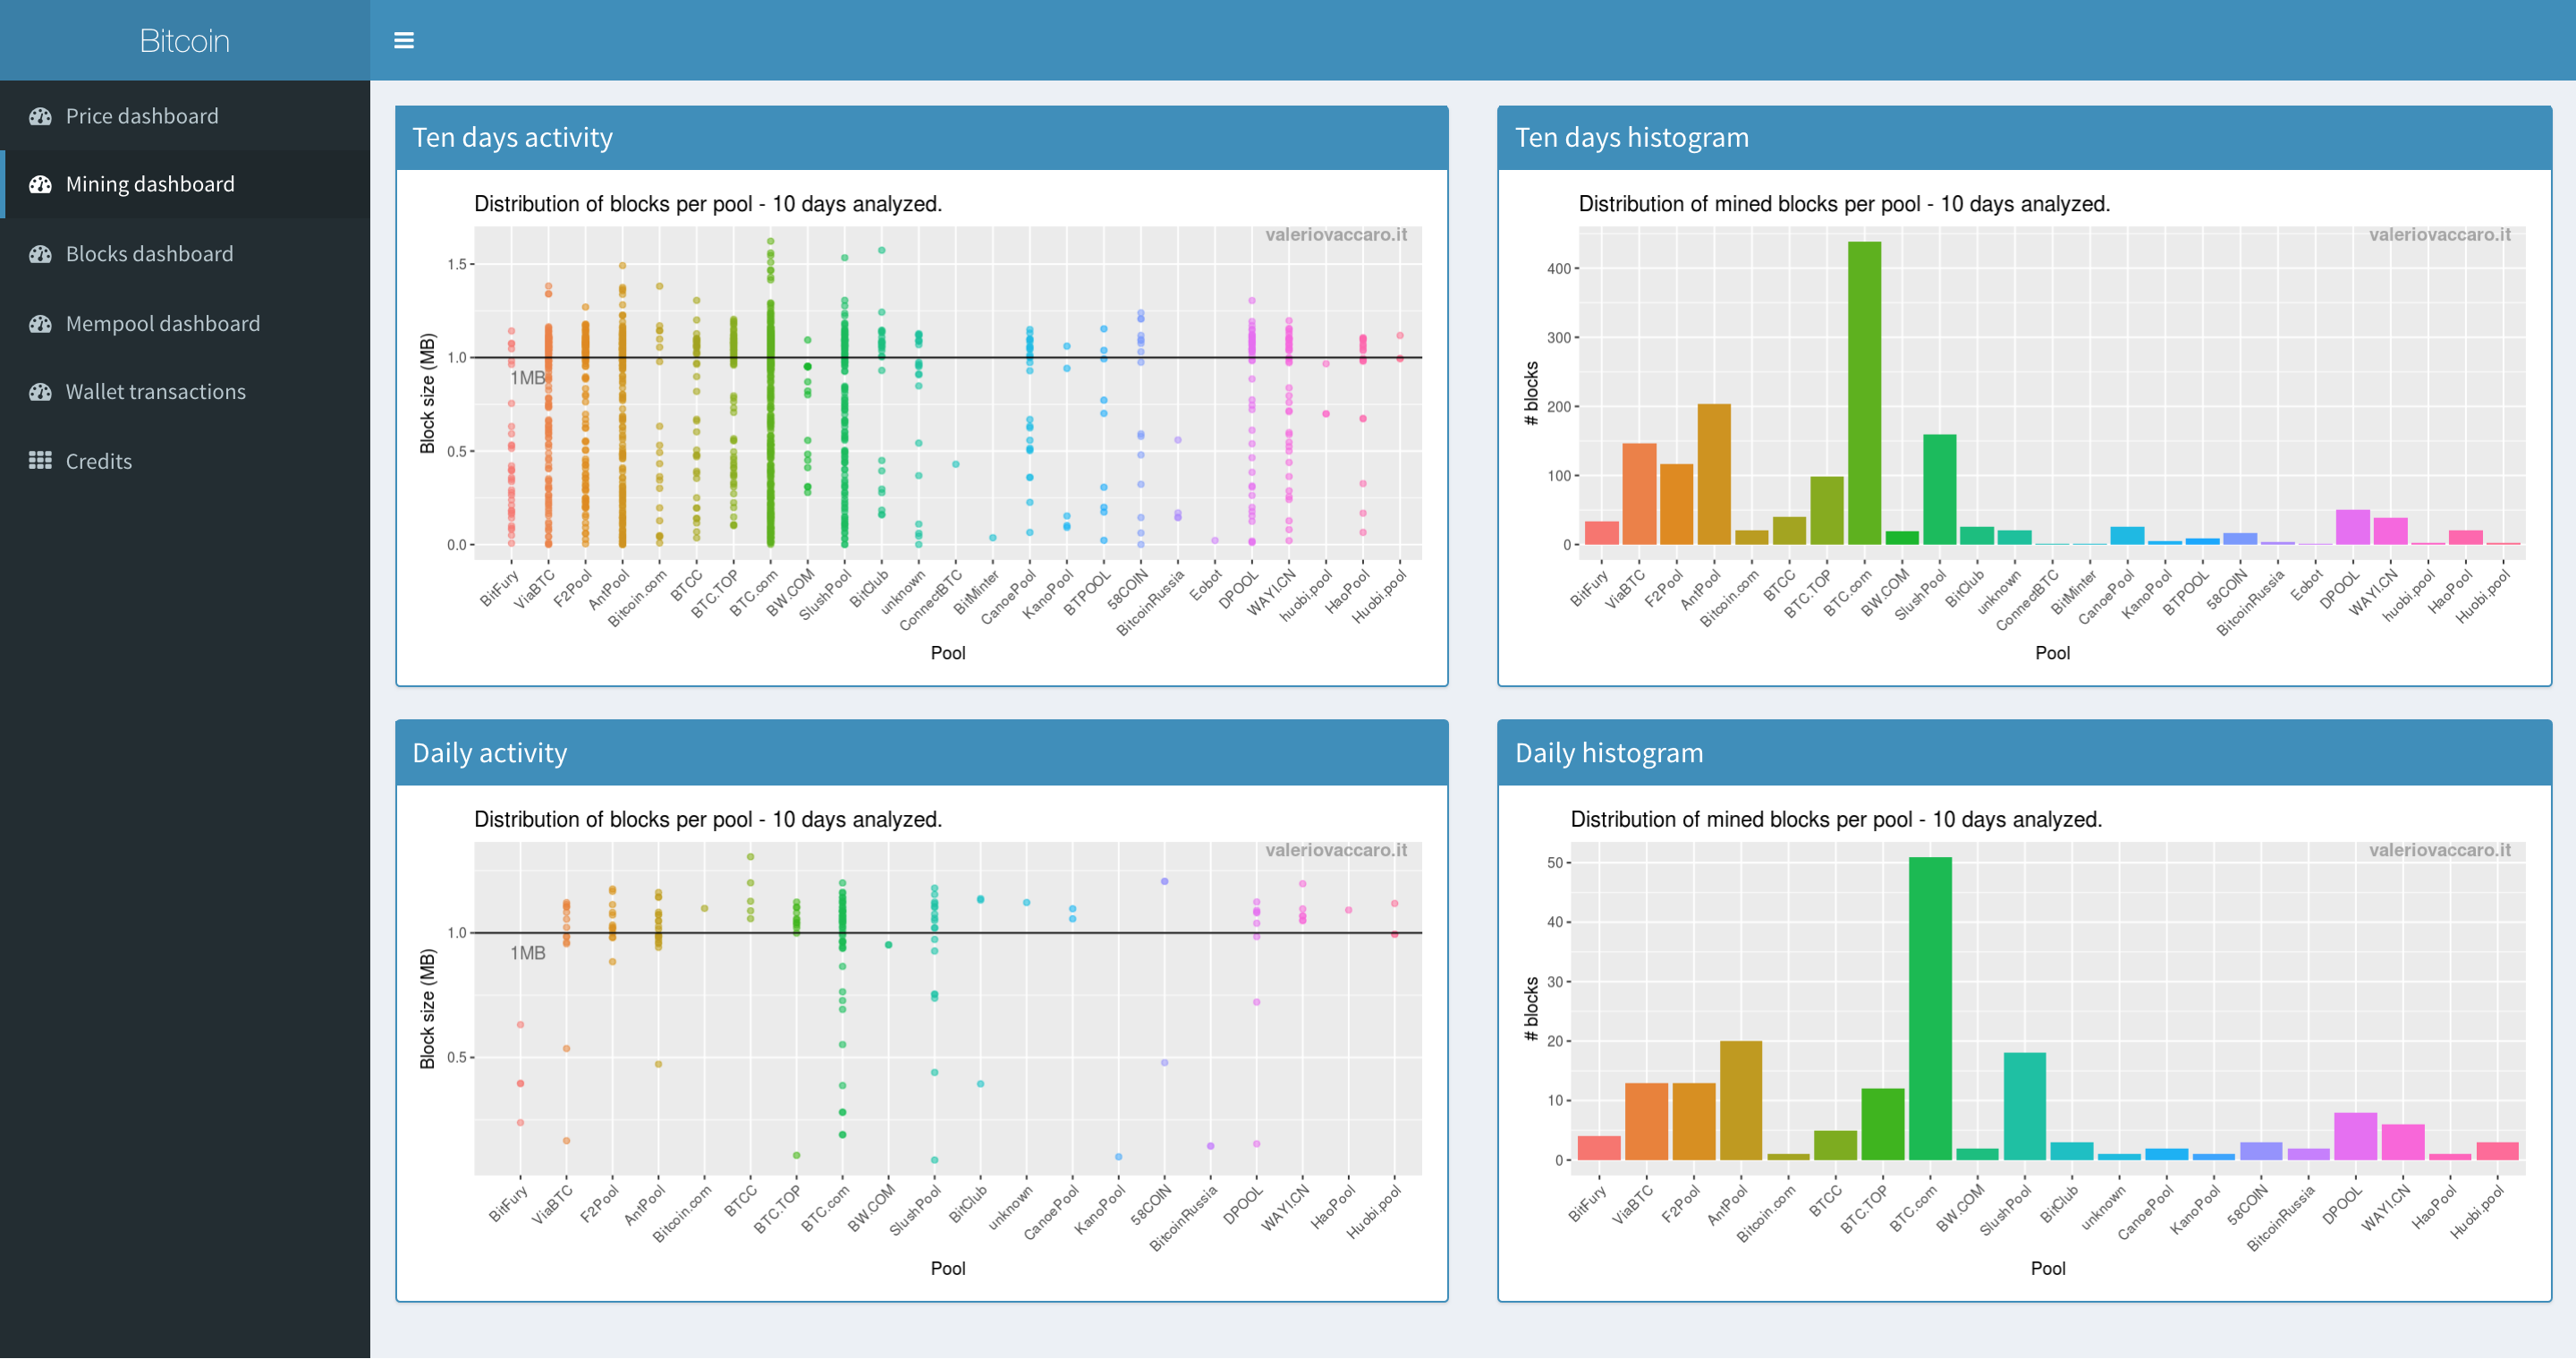
Task: Click the Ten days activity panel header
Action: pyautogui.click(x=512, y=137)
